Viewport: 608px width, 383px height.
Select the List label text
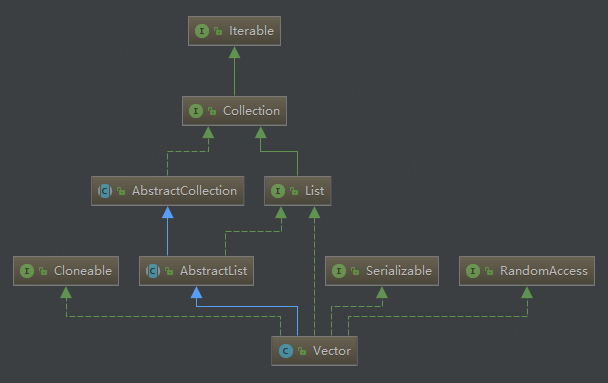pyautogui.click(x=314, y=191)
